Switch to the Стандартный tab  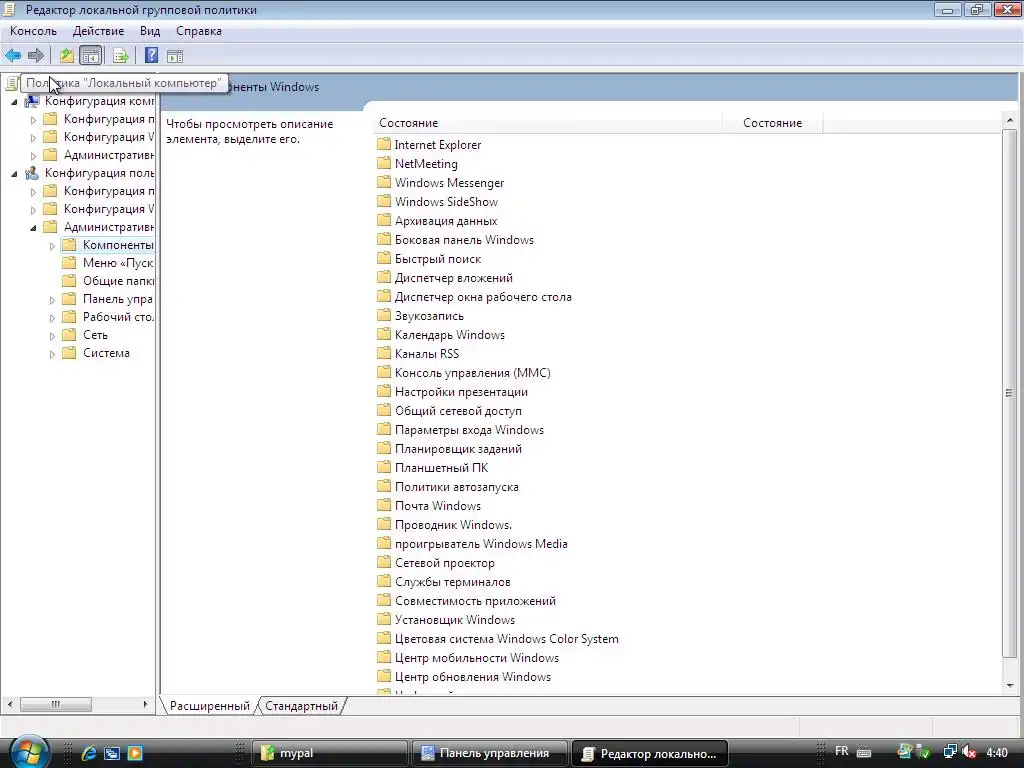pyautogui.click(x=301, y=705)
